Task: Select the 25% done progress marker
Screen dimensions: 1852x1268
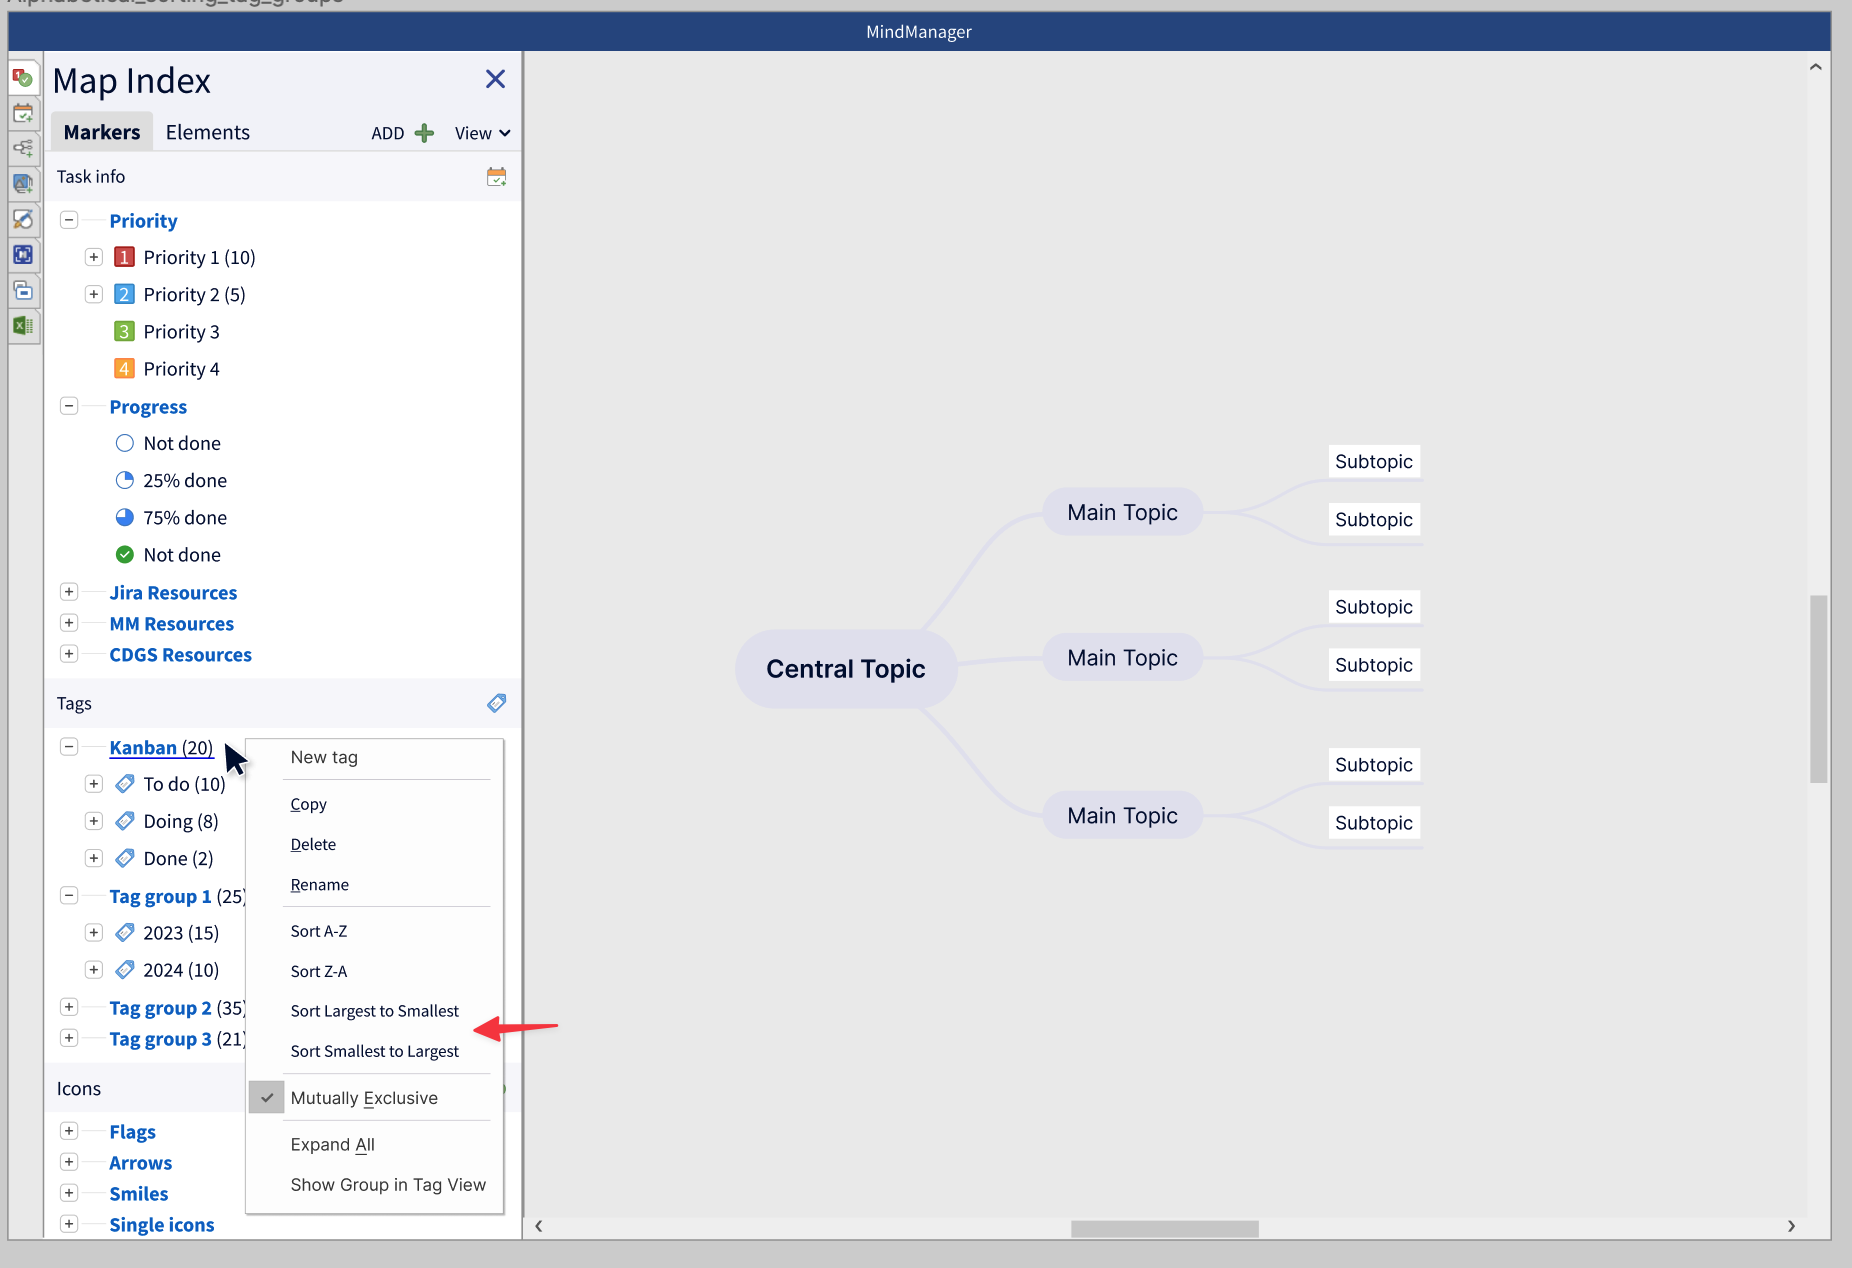Action: coord(184,481)
